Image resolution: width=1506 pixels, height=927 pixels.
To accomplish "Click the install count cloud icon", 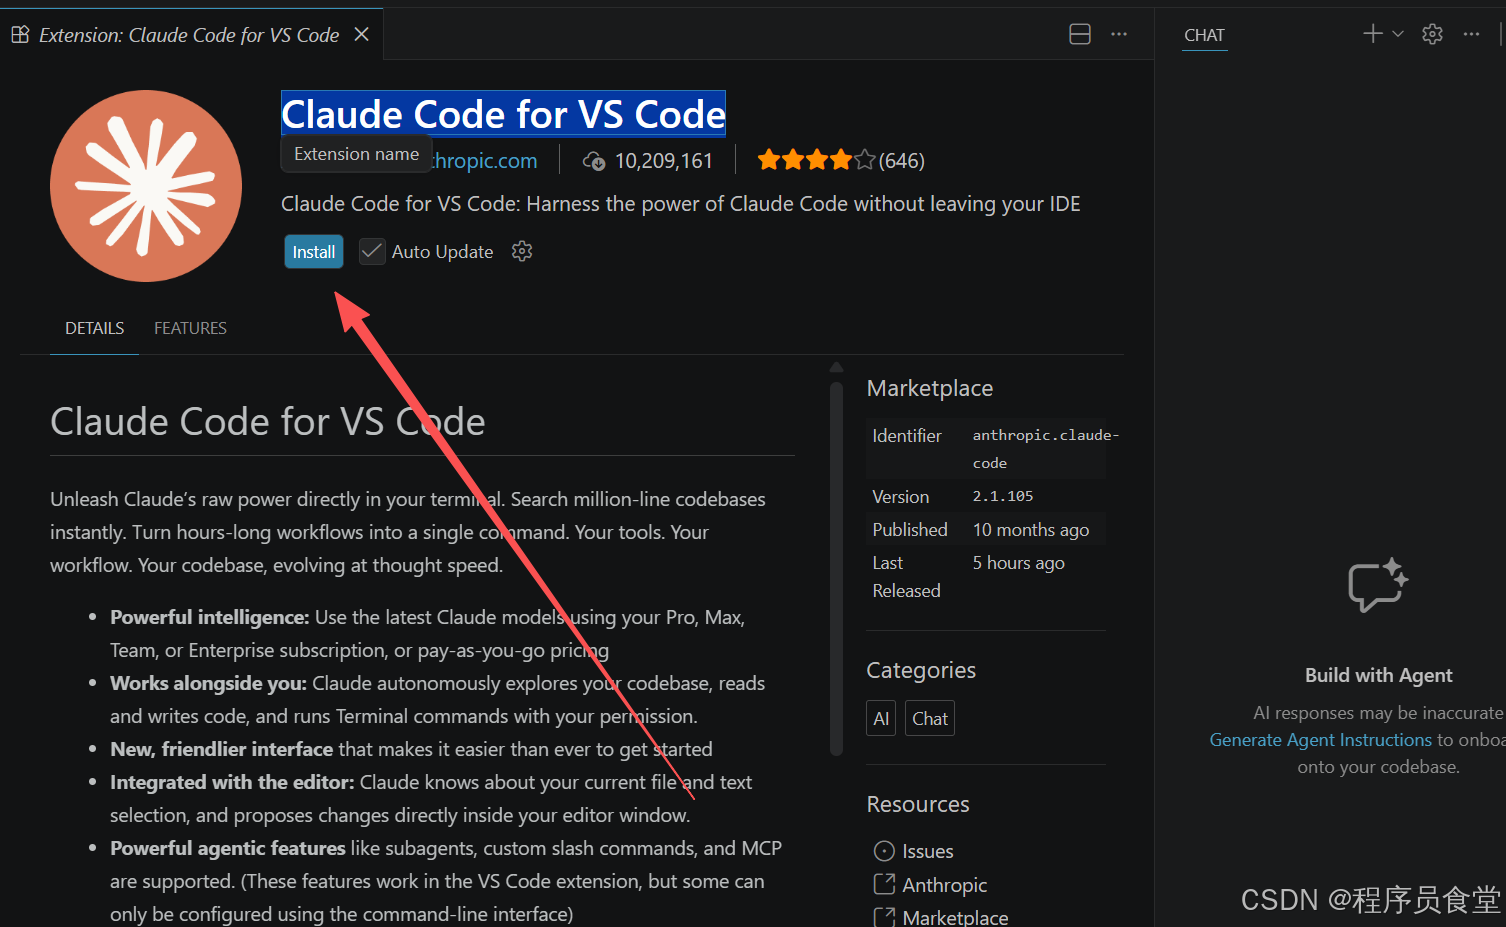I will [594, 161].
